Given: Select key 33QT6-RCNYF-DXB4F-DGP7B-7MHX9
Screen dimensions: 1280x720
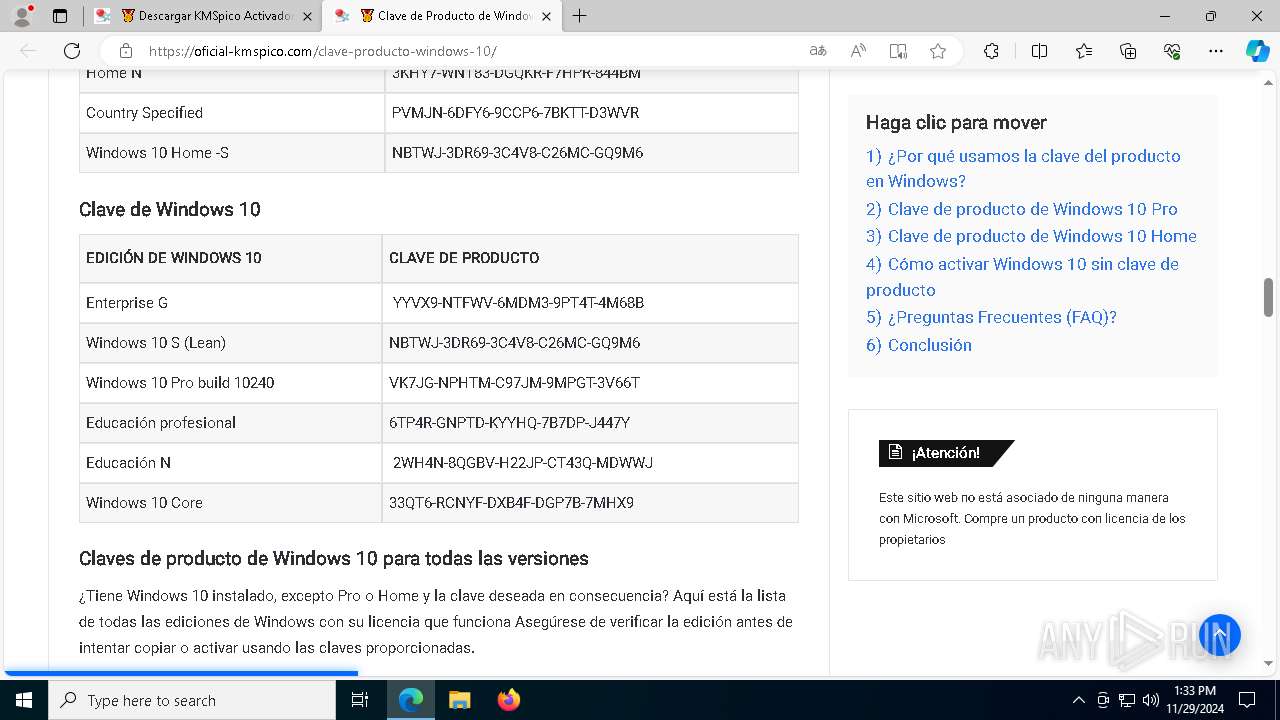Looking at the screenshot, I should coord(511,503).
